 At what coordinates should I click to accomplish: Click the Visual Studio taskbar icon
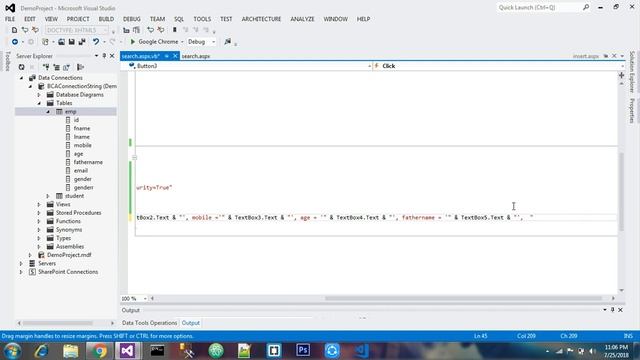127,351
